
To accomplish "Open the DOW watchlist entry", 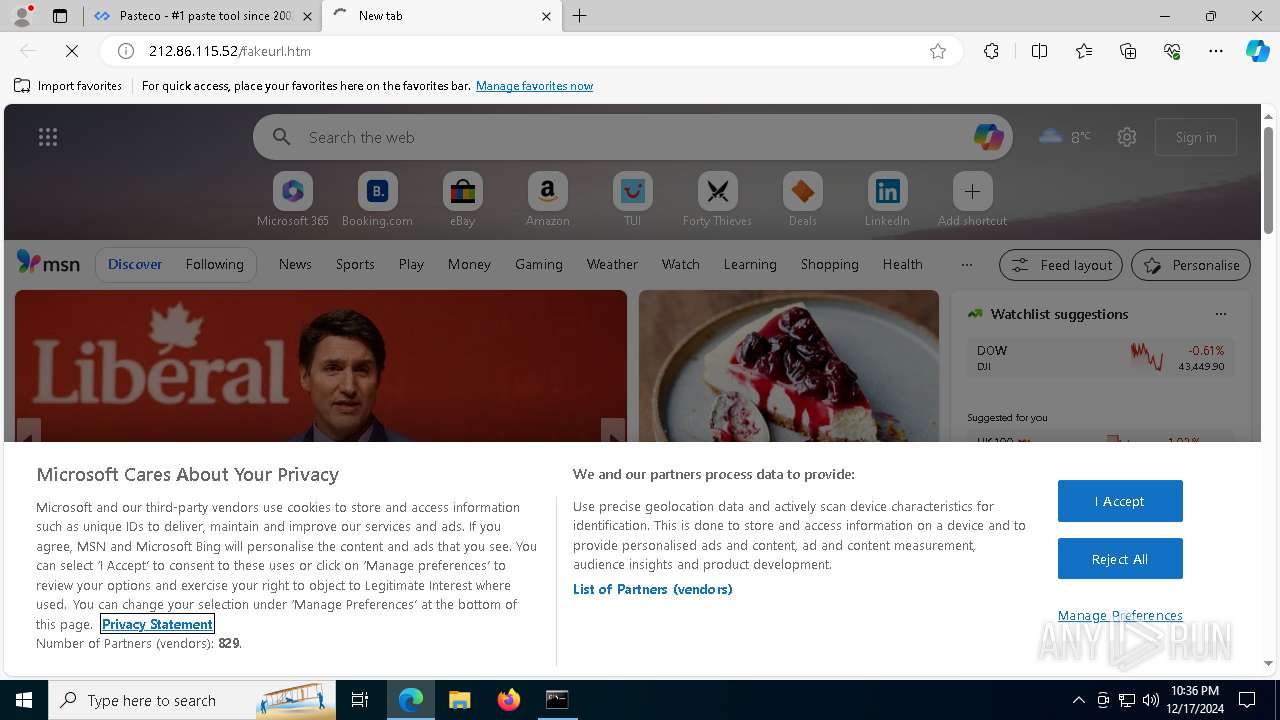I will click(x=1100, y=358).
